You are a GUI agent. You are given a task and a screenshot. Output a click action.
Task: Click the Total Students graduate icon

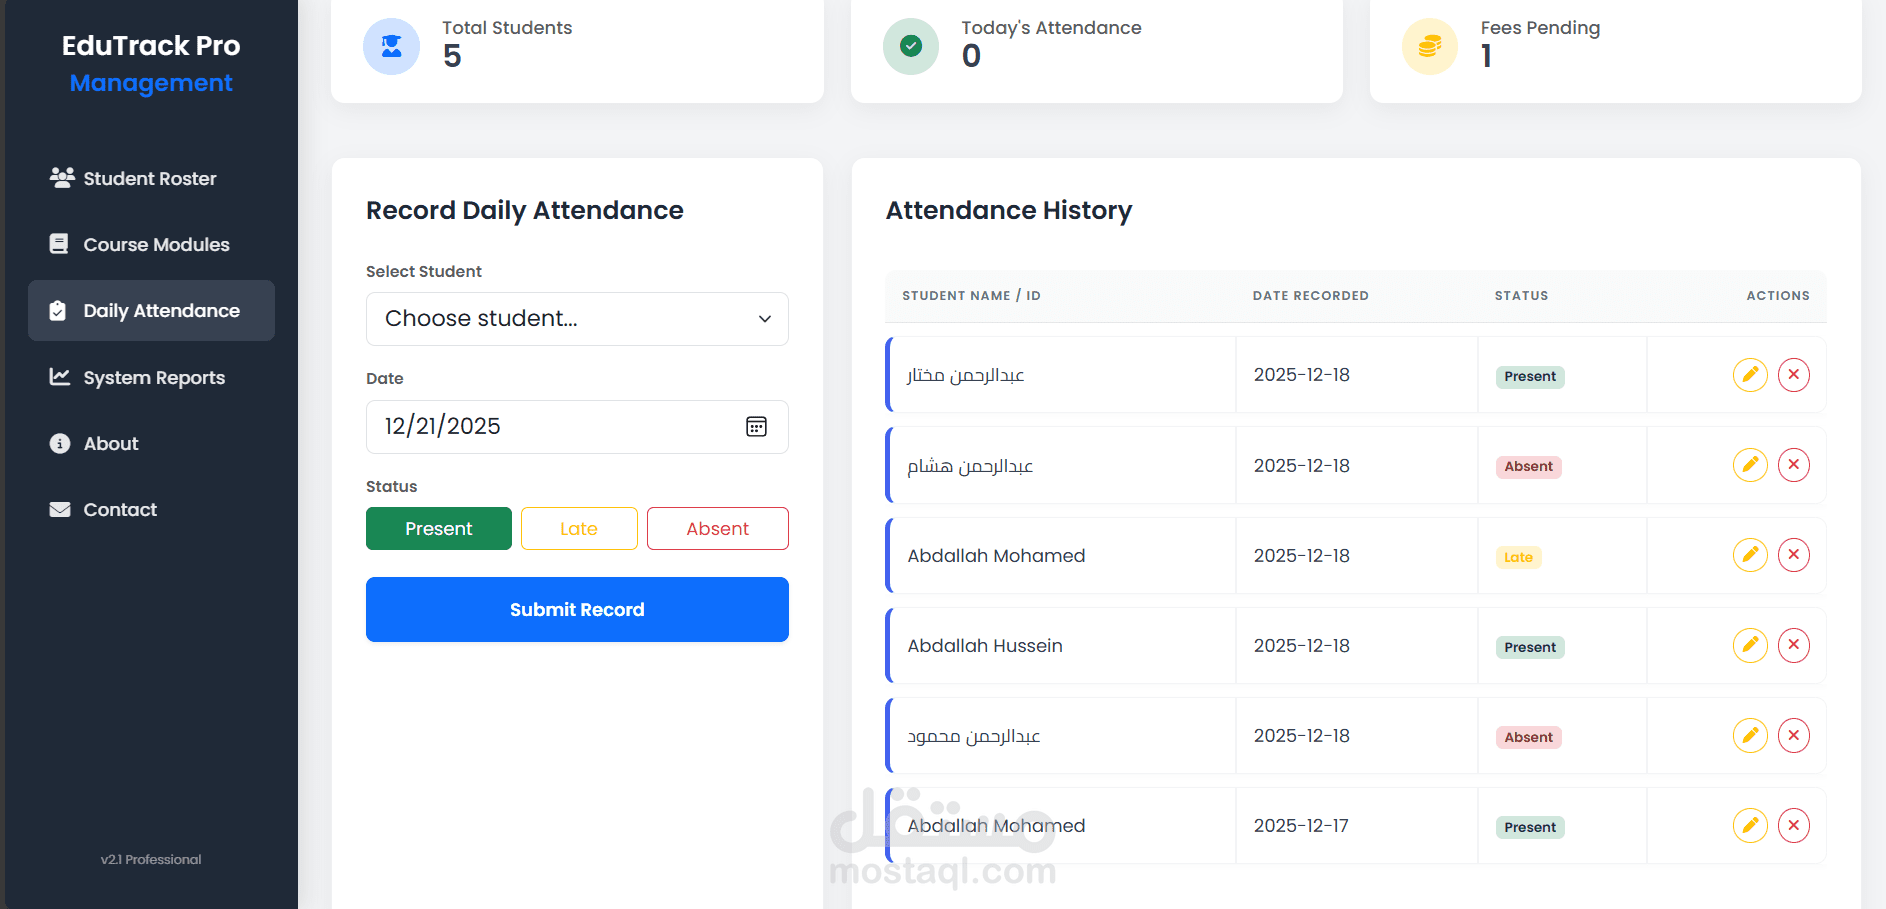(392, 46)
